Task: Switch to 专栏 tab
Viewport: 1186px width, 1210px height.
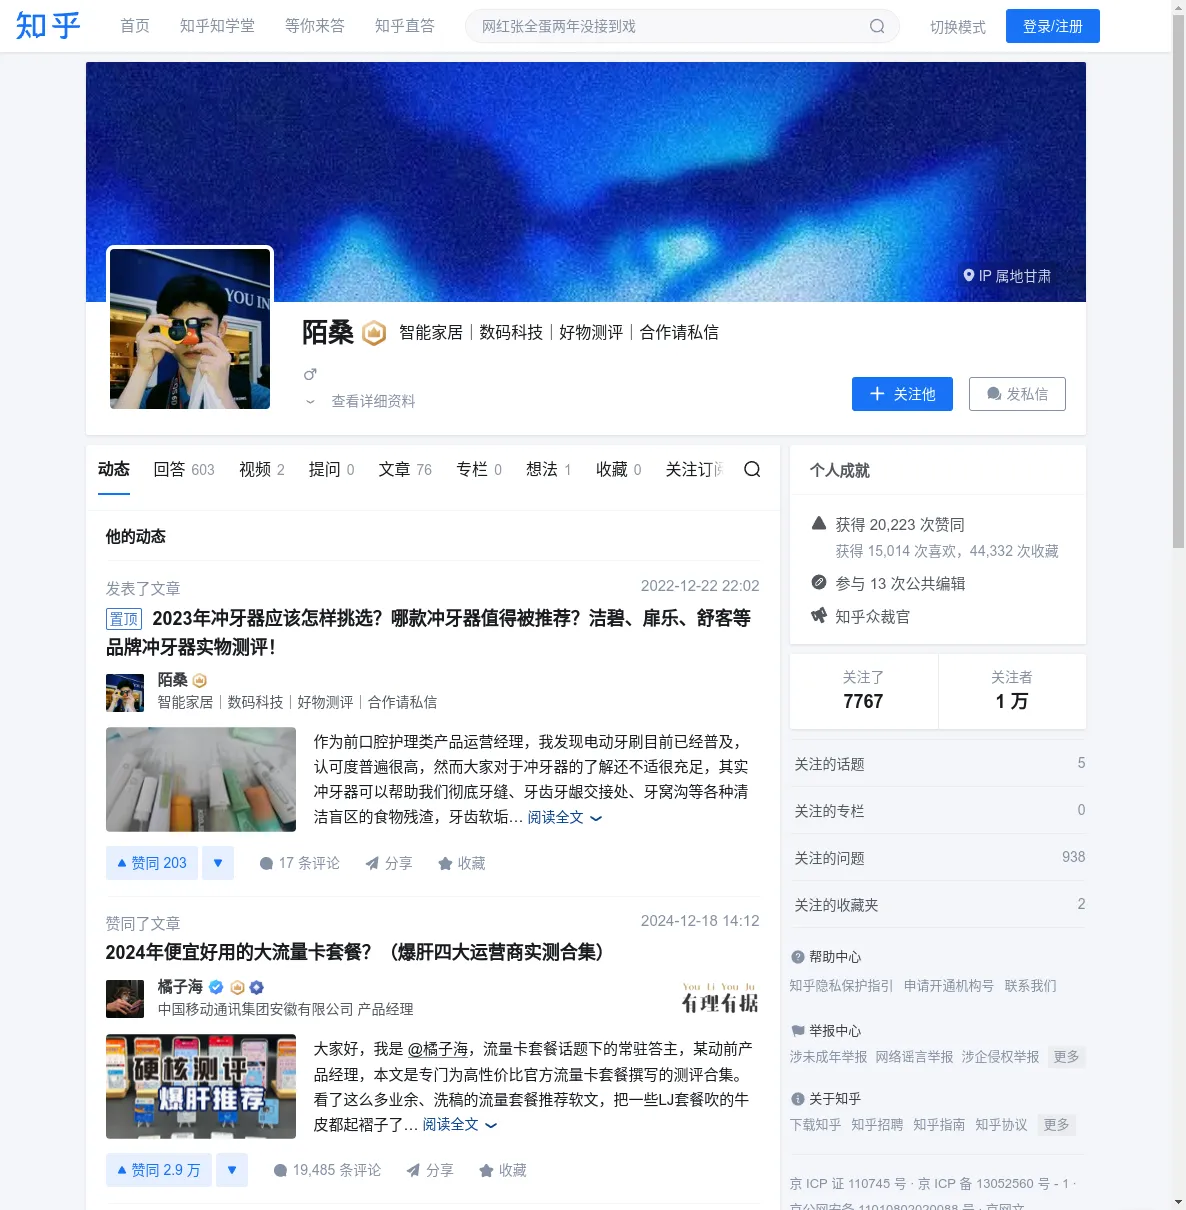Action: 479,469
